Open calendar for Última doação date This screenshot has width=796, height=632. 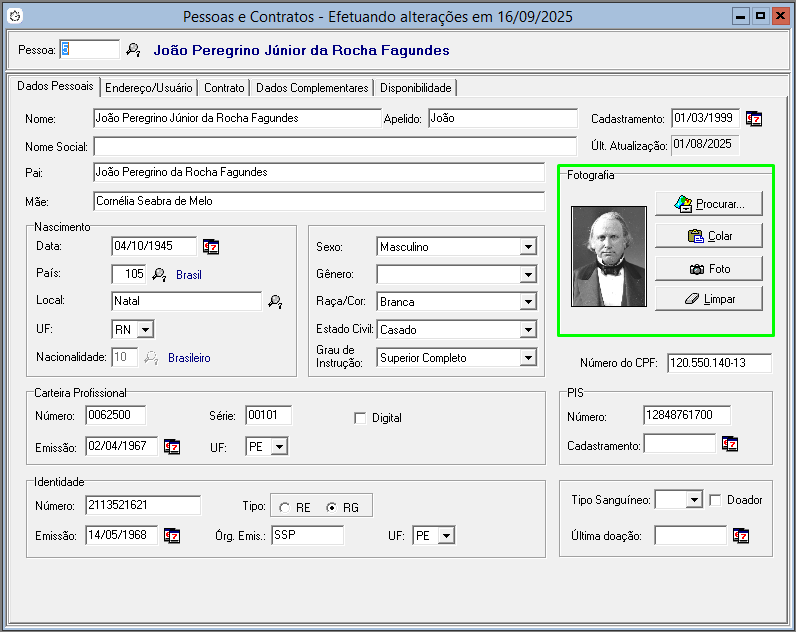pyautogui.click(x=741, y=536)
